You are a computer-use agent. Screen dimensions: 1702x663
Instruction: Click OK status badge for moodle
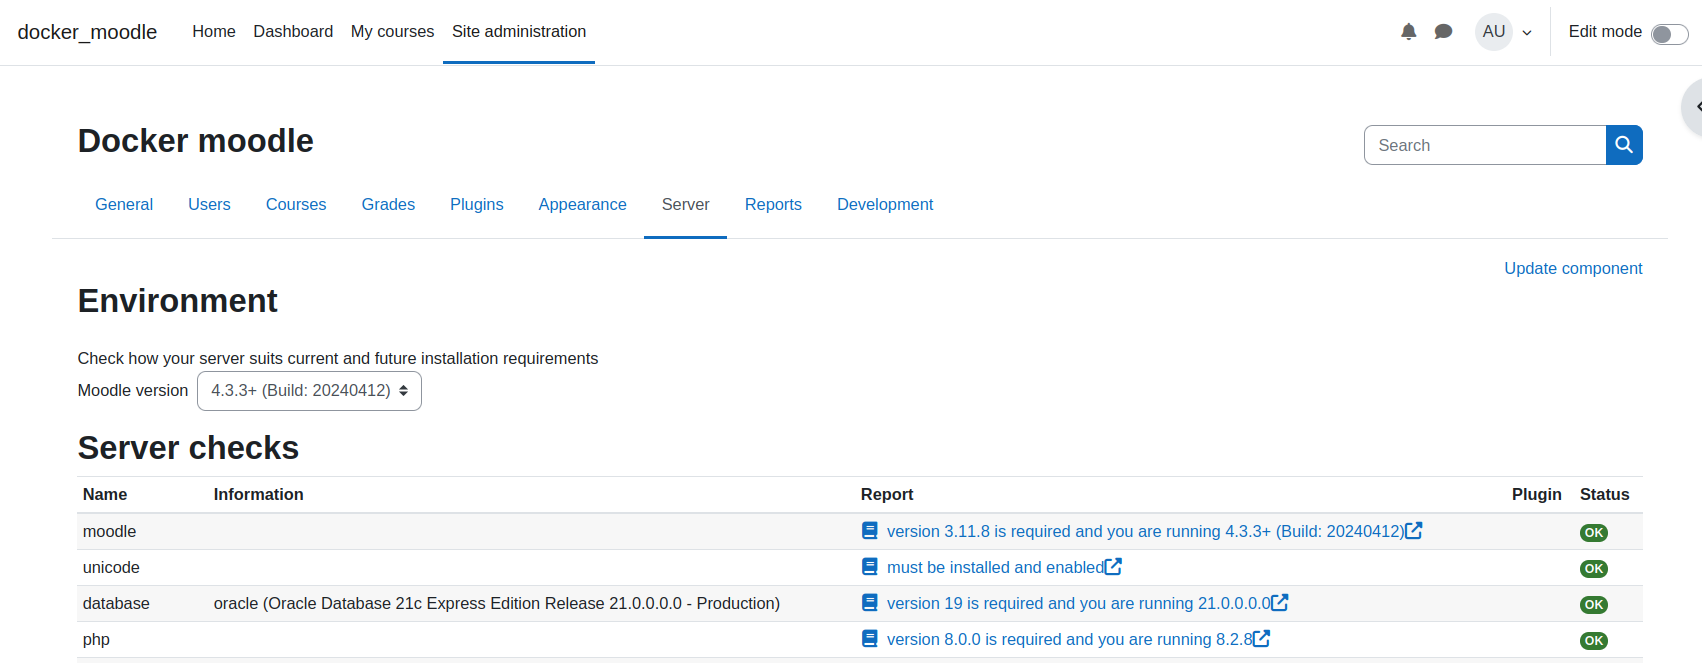1594,533
